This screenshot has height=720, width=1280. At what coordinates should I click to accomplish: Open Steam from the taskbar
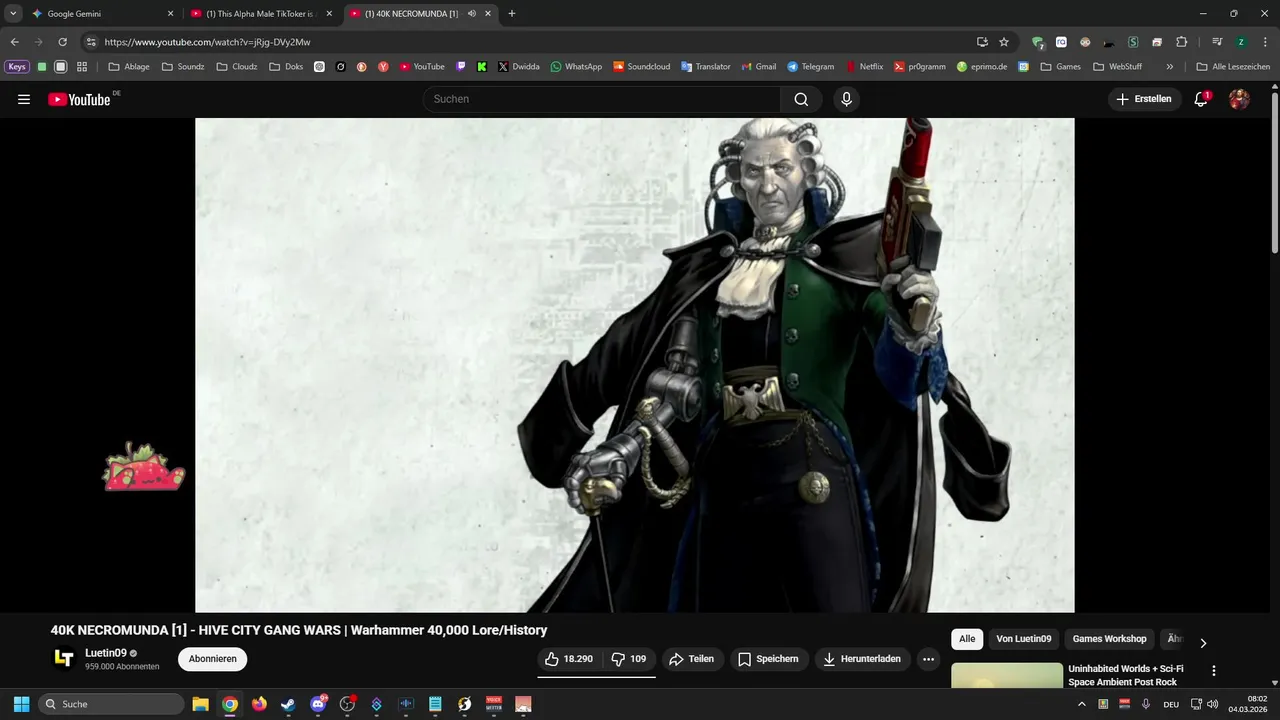(288, 704)
